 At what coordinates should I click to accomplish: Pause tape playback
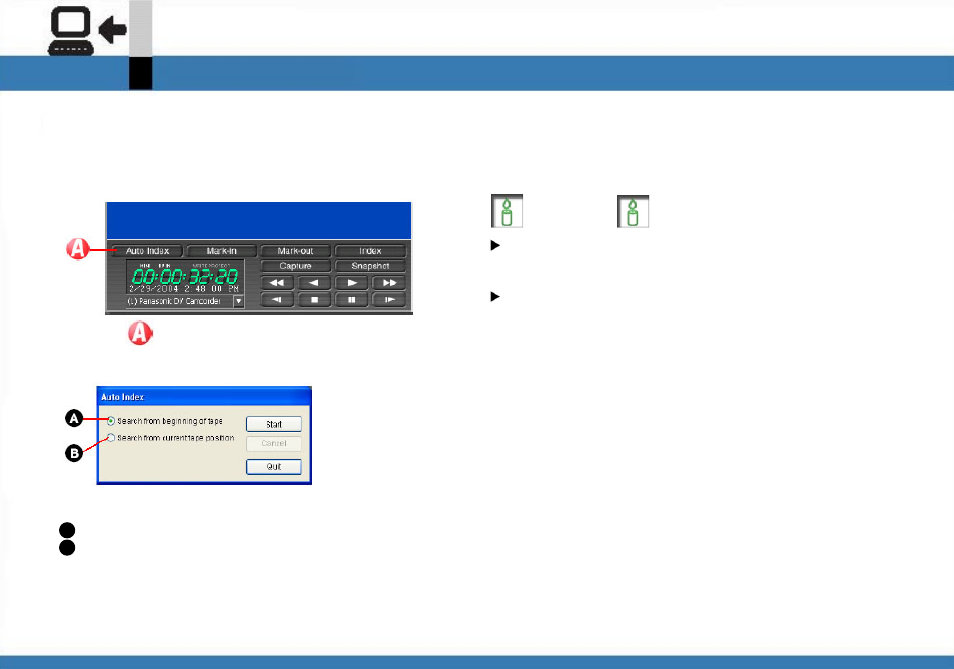coord(352,299)
